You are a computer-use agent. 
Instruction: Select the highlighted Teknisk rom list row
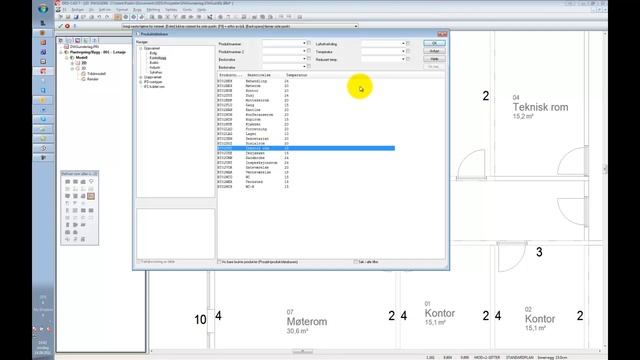(x=306, y=148)
